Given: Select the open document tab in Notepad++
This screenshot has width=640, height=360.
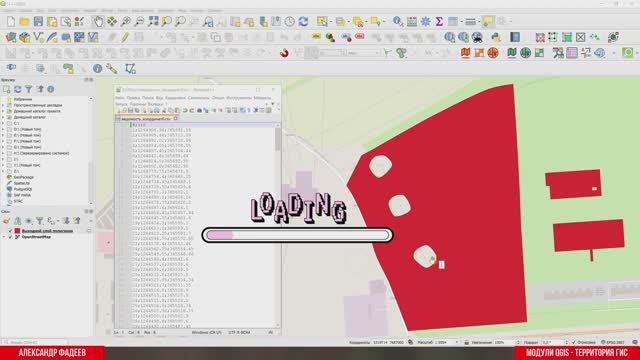Looking at the screenshot, I should tap(146, 119).
